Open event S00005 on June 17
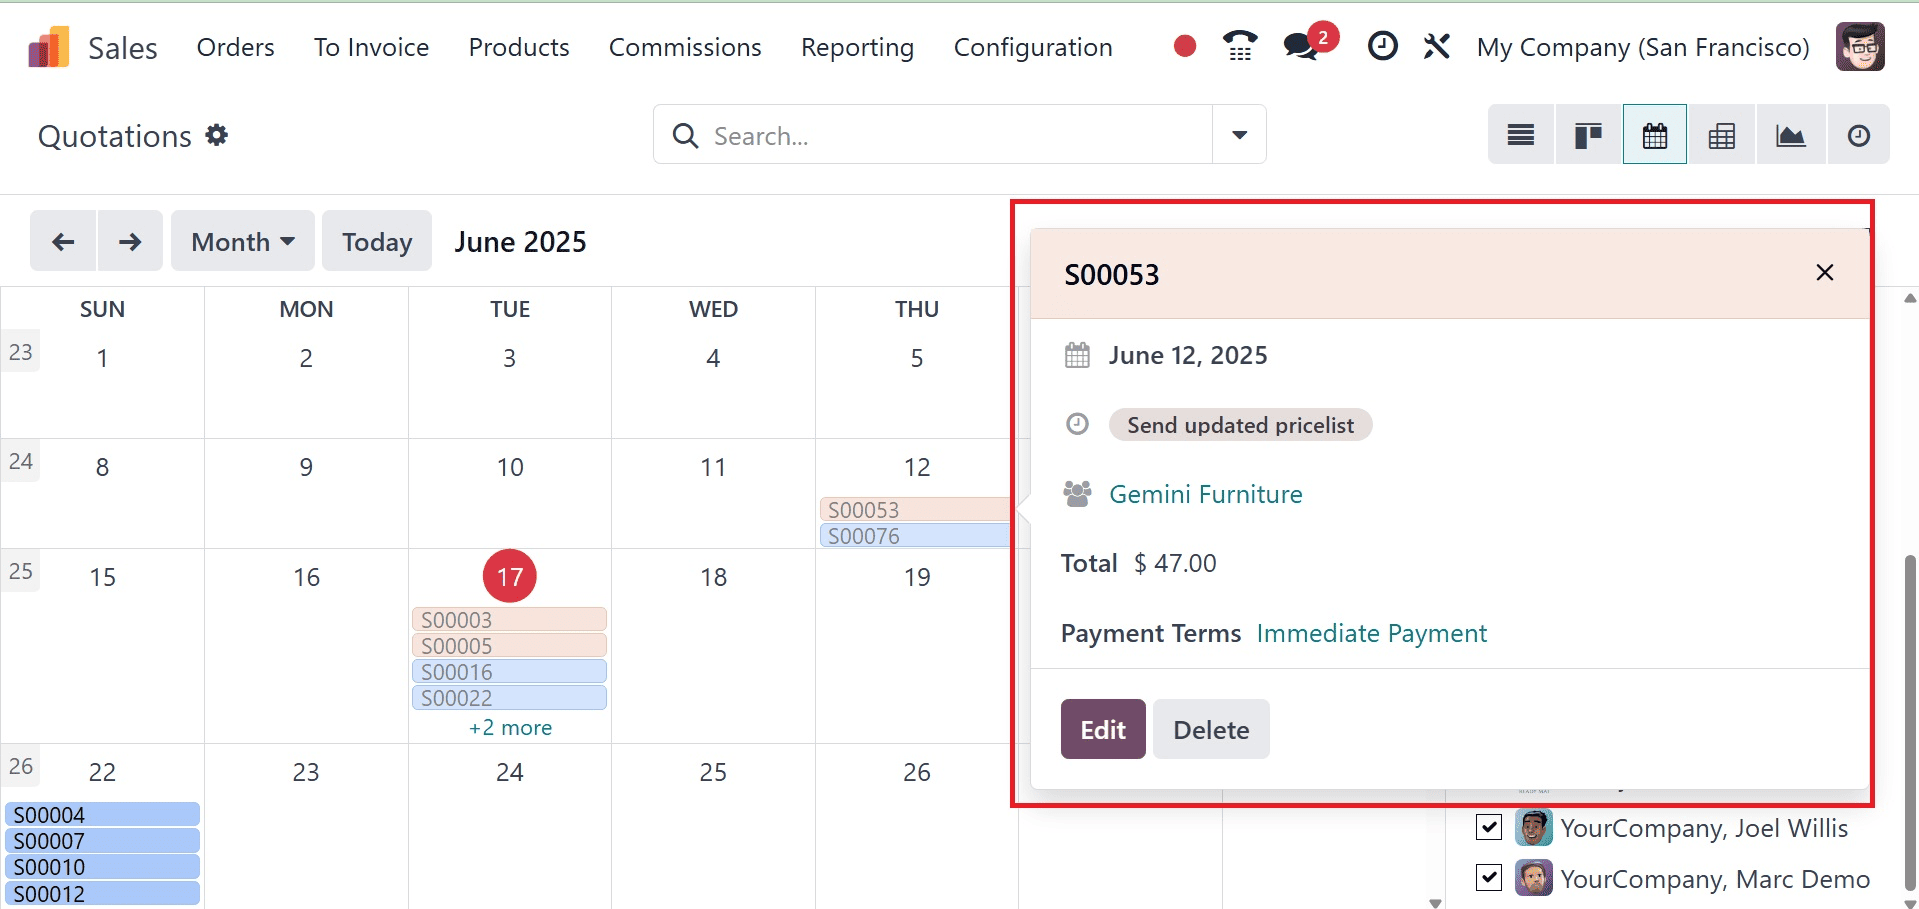 (509, 645)
